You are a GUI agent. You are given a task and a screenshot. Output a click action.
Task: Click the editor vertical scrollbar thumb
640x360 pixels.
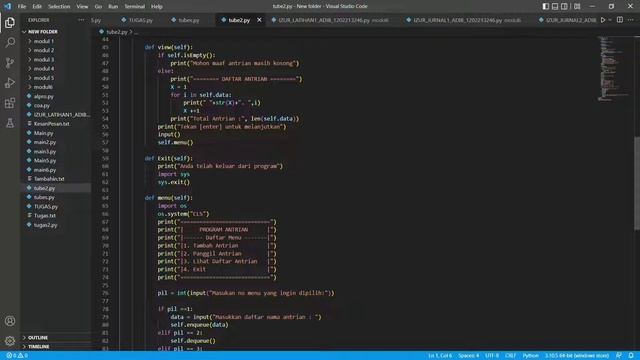637,183
